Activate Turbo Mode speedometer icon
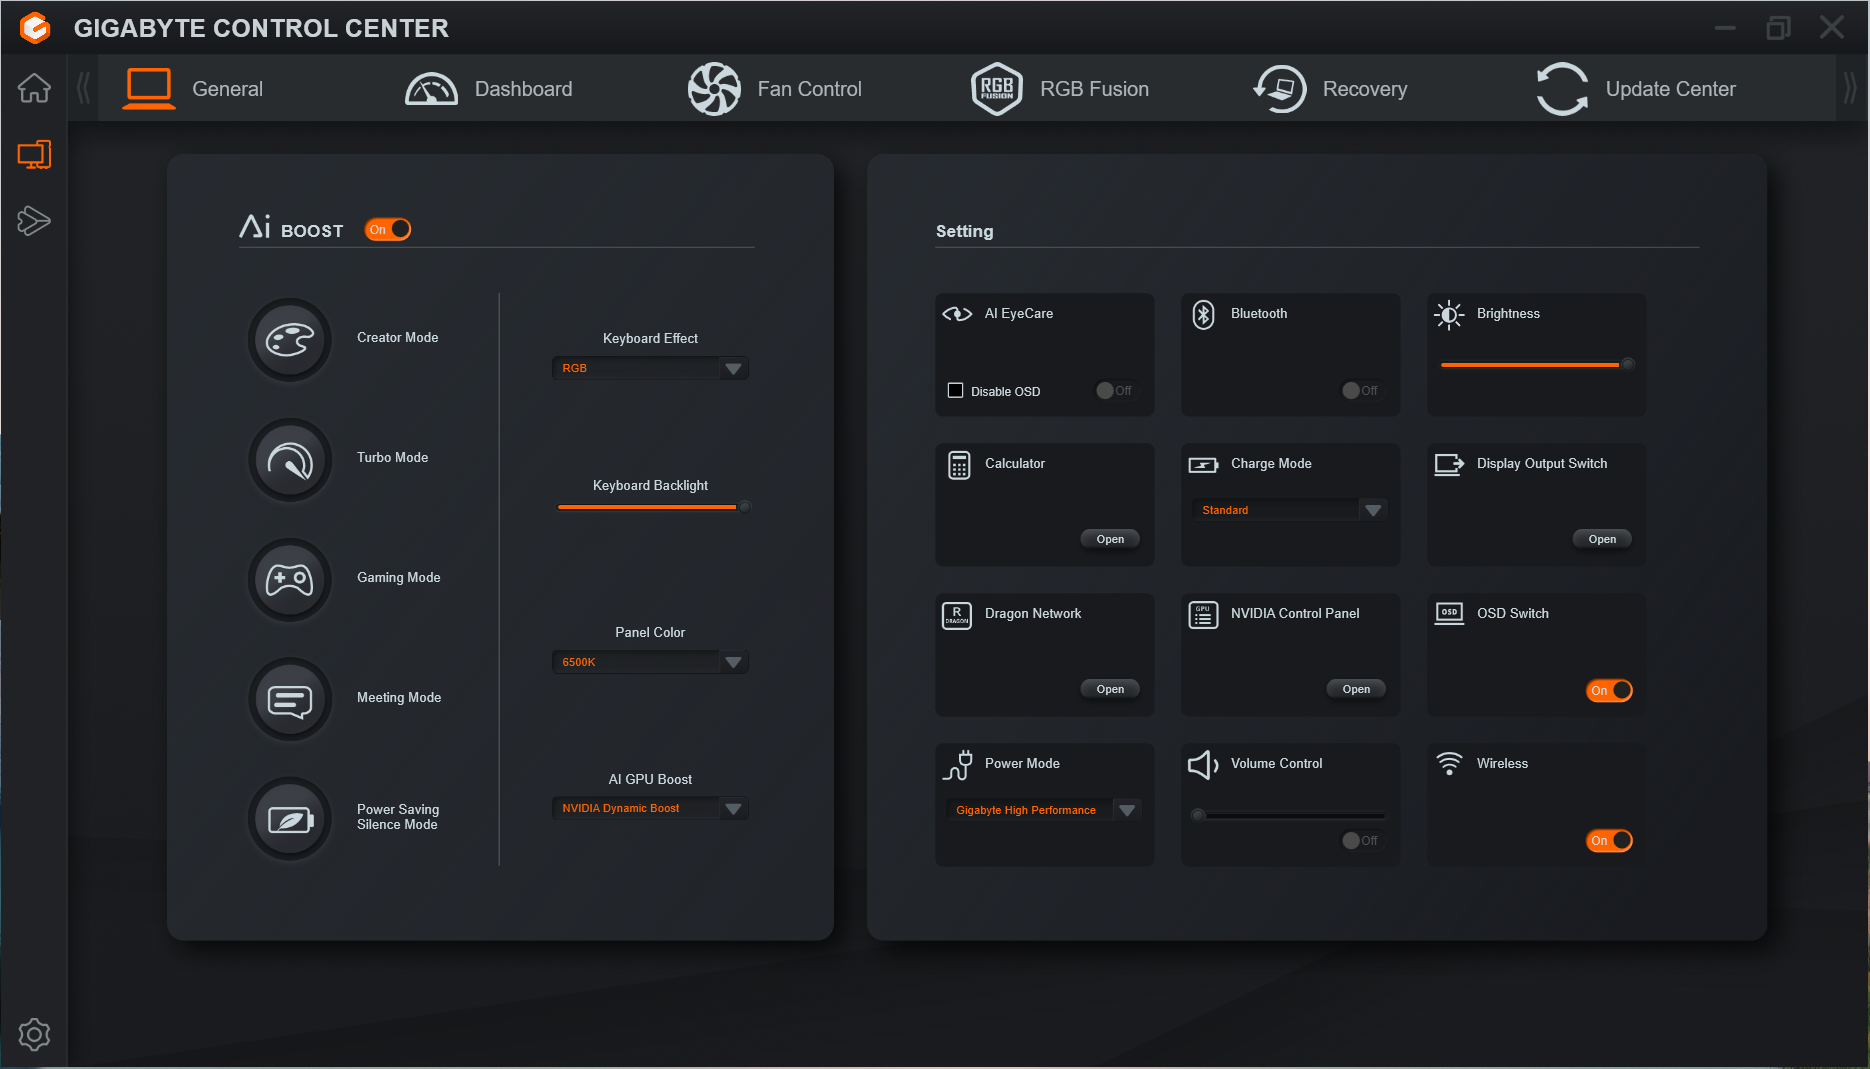 pos(290,460)
